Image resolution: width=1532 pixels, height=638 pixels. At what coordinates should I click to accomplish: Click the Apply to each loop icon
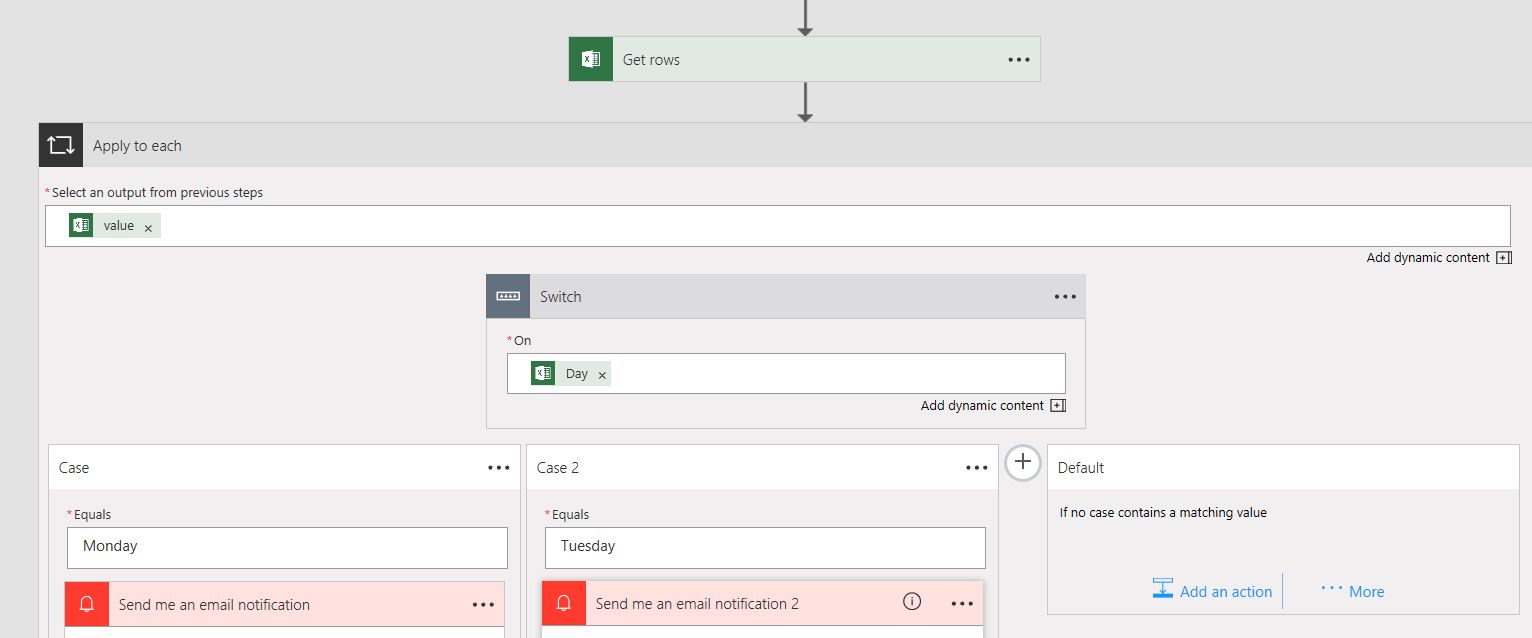(x=61, y=146)
